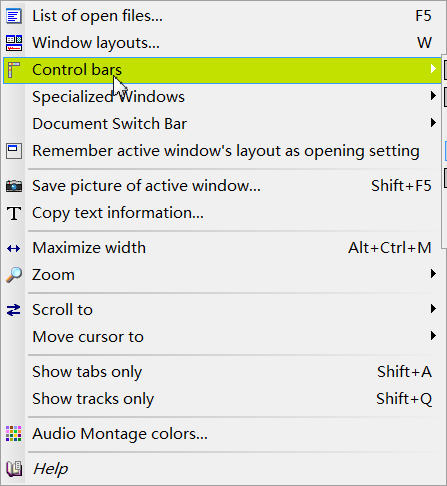Click the camera icon for saving picture
Screen dimensions: 447x486
(x=14, y=186)
